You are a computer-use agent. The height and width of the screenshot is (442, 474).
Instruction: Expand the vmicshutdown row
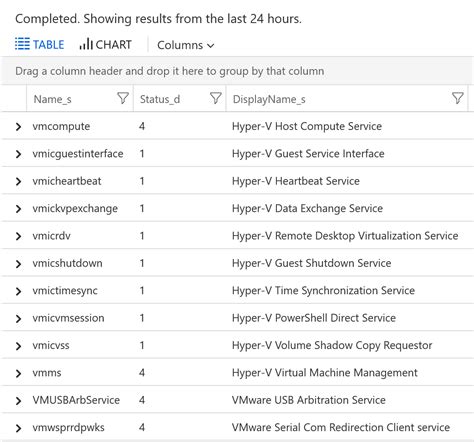point(18,264)
